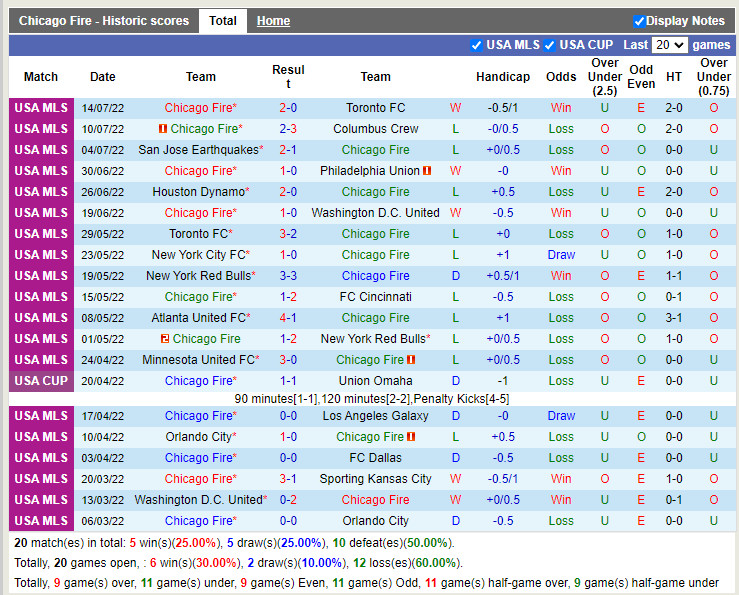Click the 3-3 result versus New York Red Bulls

point(288,276)
